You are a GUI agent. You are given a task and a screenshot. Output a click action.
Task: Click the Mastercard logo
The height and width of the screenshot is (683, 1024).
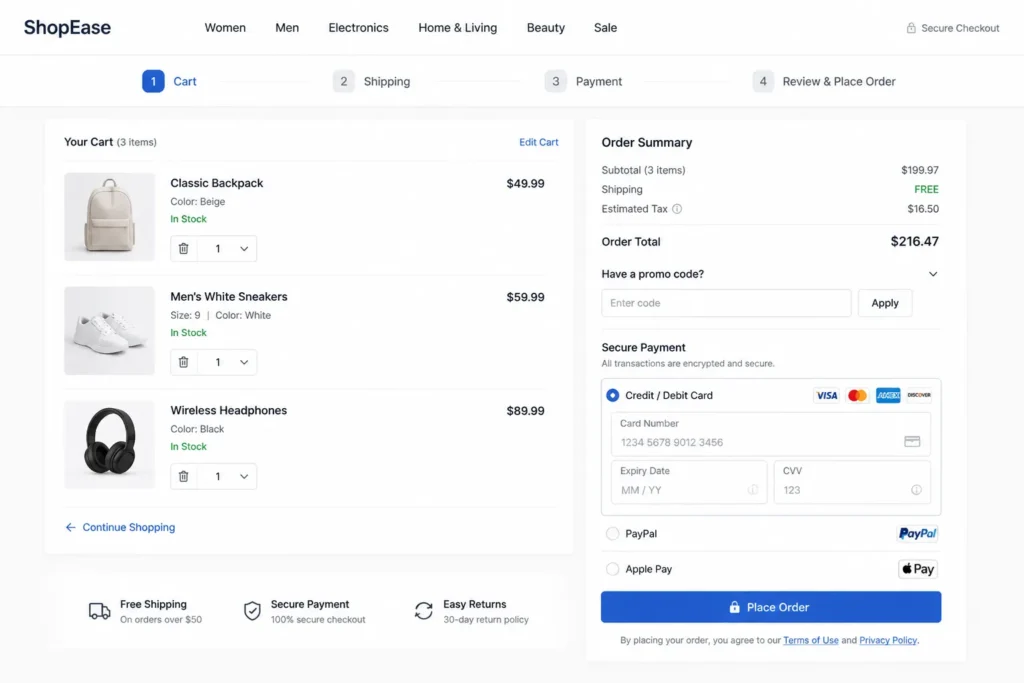click(x=857, y=396)
